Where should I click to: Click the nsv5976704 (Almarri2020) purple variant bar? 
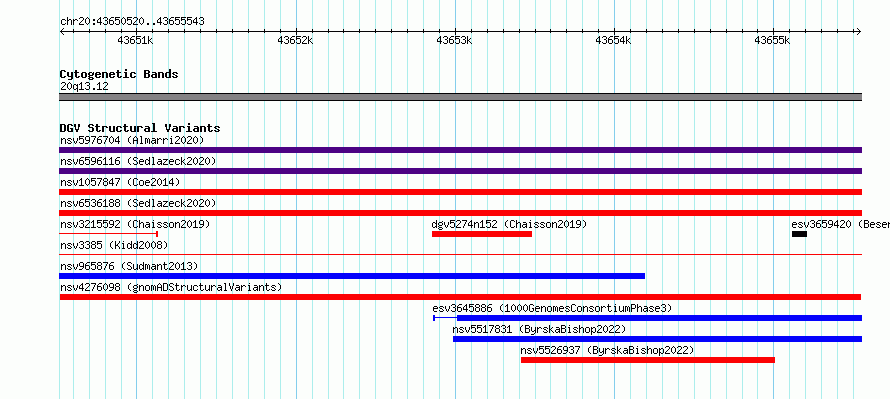pos(460,150)
